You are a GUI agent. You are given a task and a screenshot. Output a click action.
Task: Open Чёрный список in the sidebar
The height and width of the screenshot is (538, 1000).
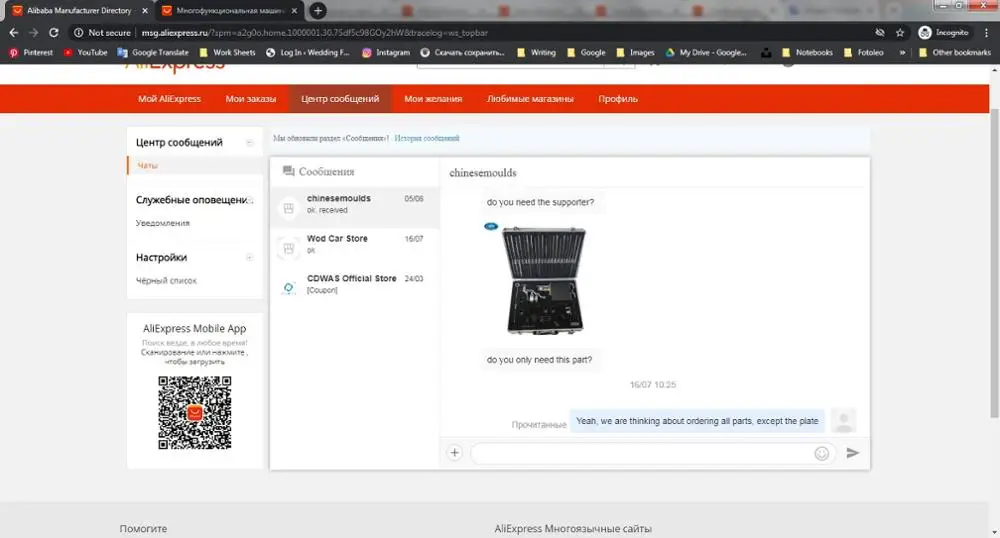coord(166,280)
